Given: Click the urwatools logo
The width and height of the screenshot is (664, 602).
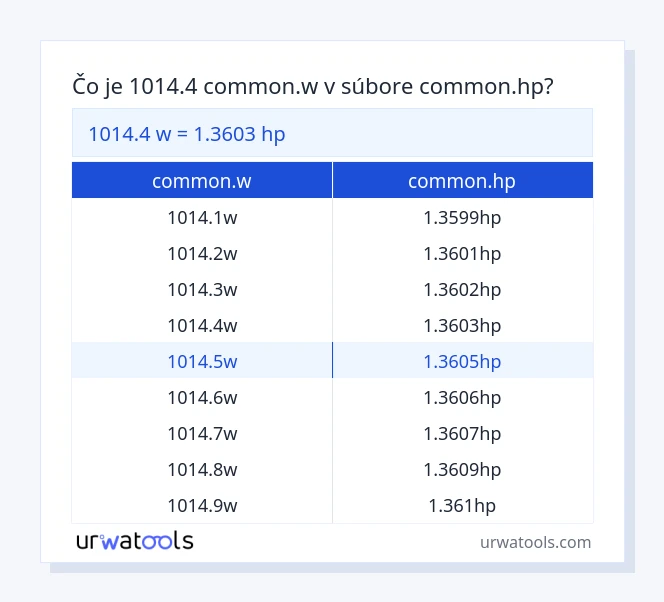Looking at the screenshot, I should tap(135, 541).
